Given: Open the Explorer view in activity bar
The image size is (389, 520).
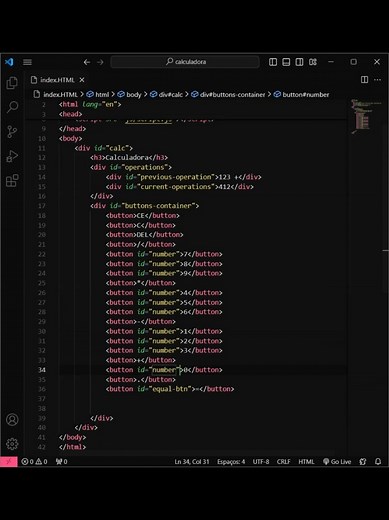Looking at the screenshot, I should pos(12,83).
